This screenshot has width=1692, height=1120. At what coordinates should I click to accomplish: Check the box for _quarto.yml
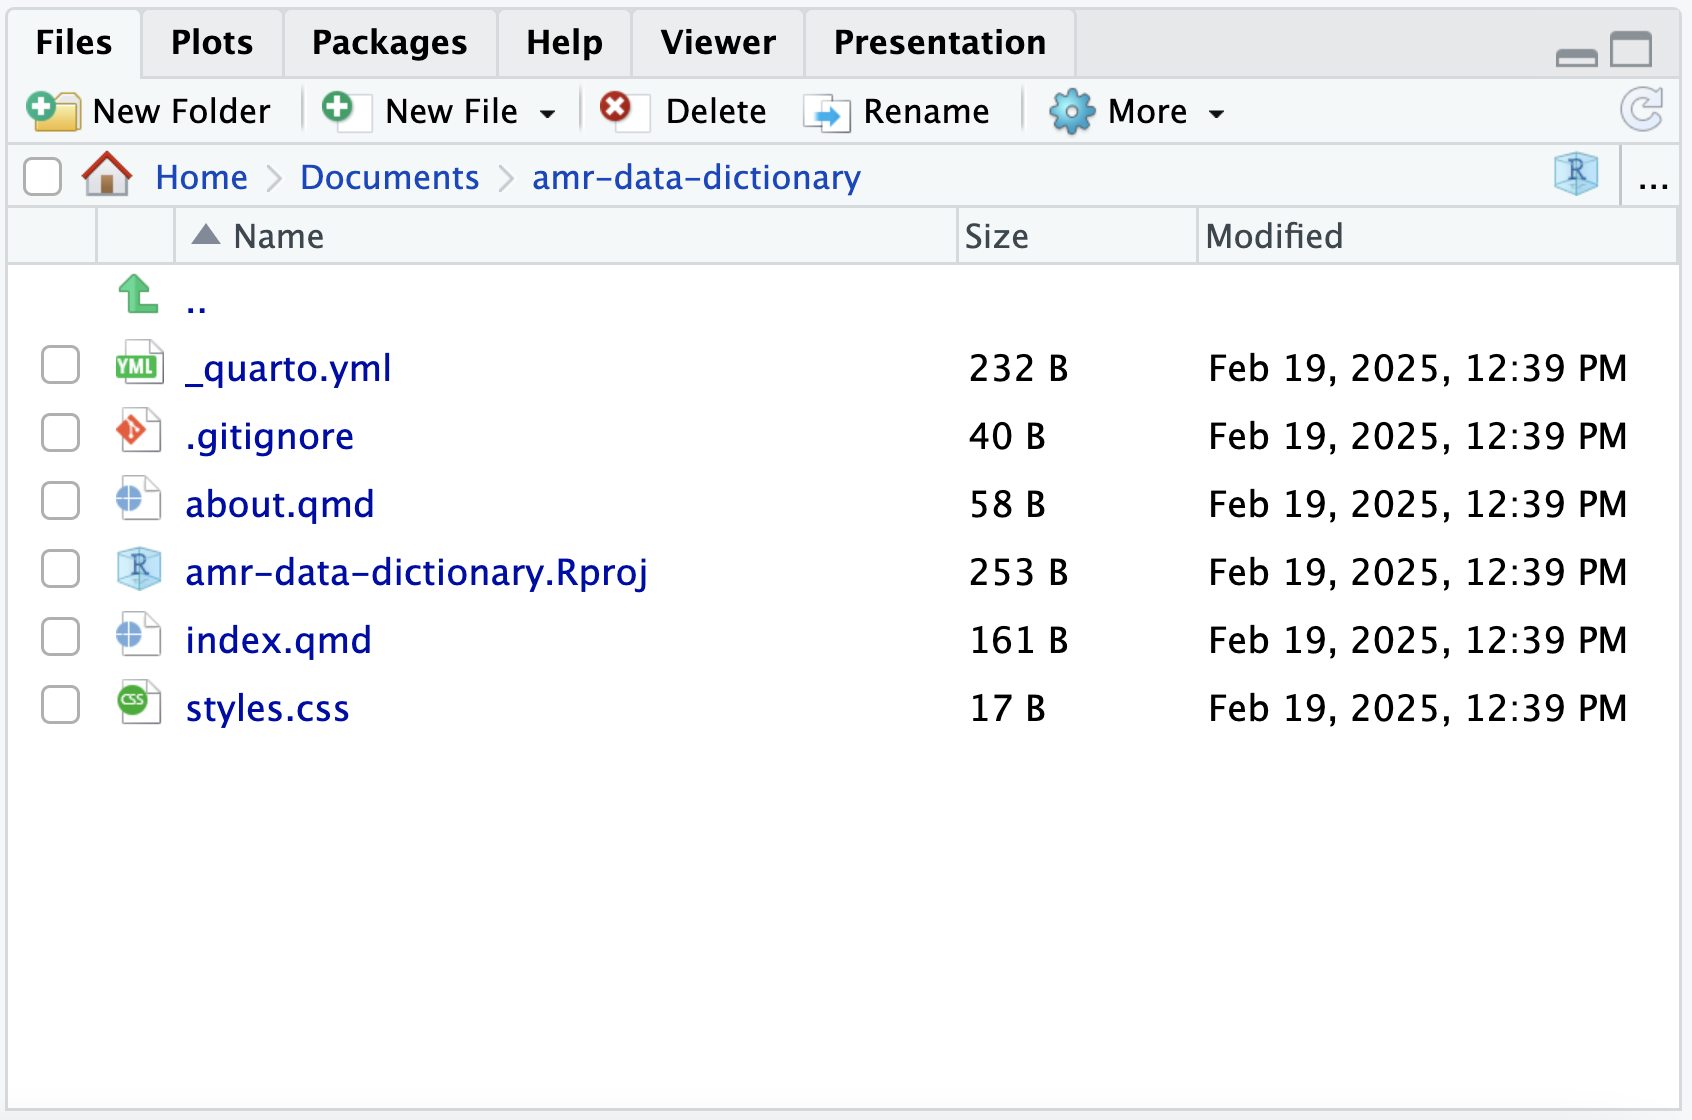pos(61,365)
